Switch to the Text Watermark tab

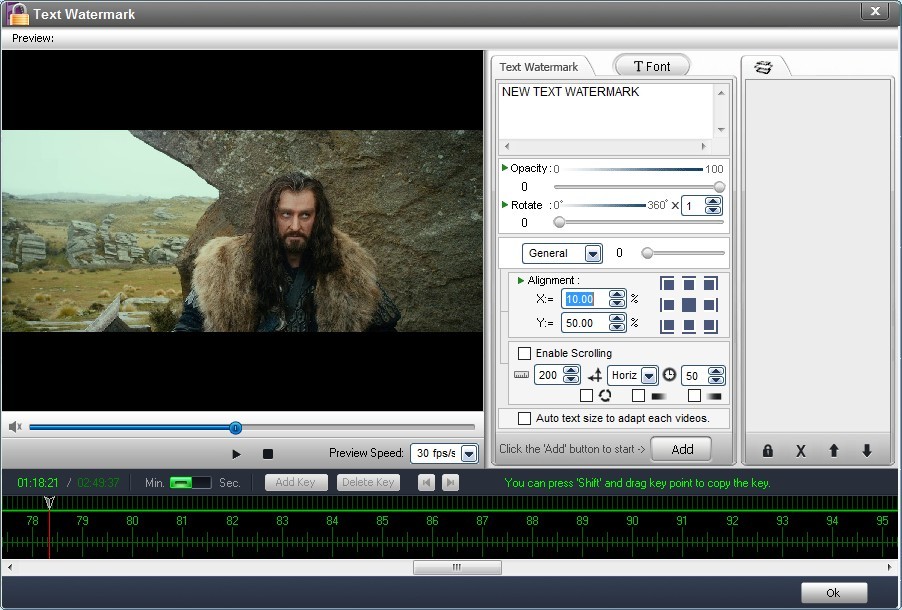pos(539,67)
